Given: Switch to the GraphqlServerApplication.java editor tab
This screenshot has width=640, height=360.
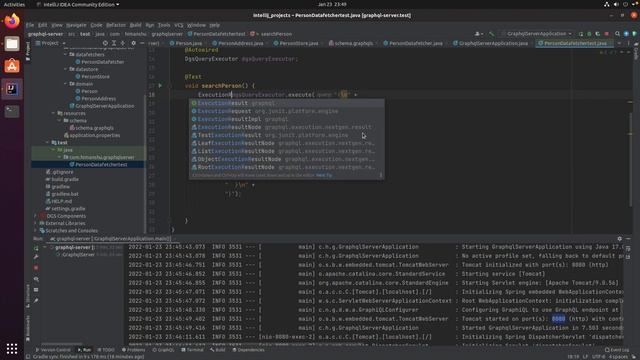Looking at the screenshot, I should [x=491, y=43].
